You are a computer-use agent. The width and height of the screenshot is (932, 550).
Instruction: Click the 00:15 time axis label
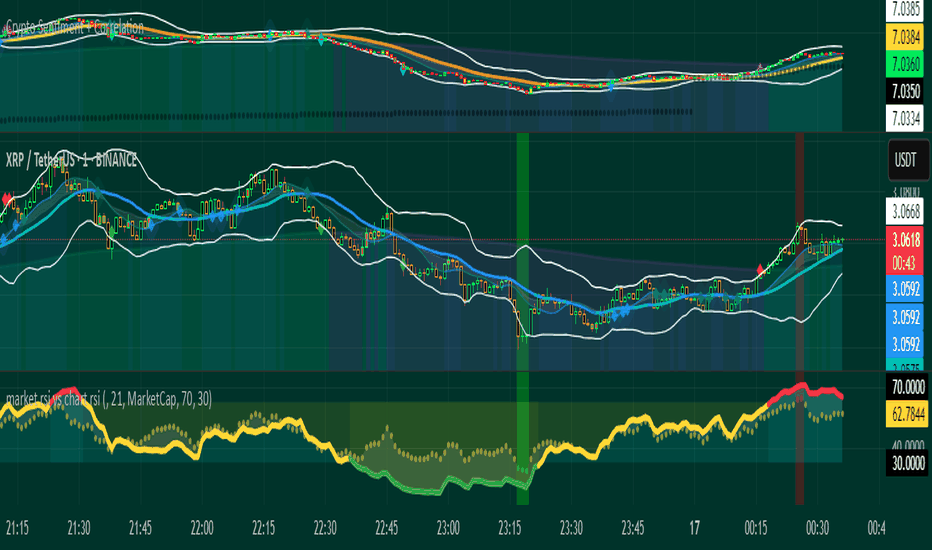pos(756,527)
